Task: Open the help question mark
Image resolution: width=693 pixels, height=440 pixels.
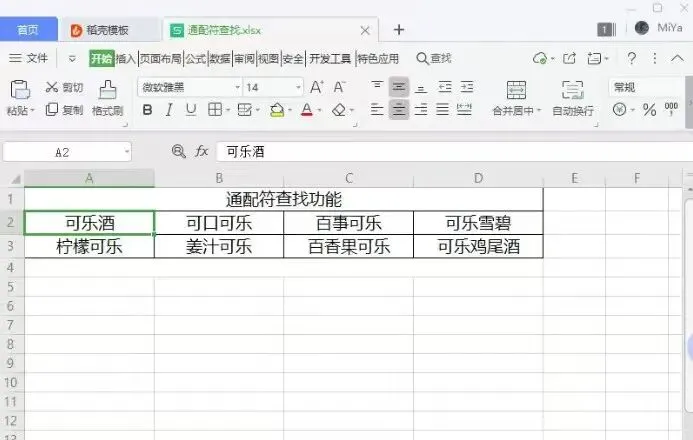Action: point(632,58)
